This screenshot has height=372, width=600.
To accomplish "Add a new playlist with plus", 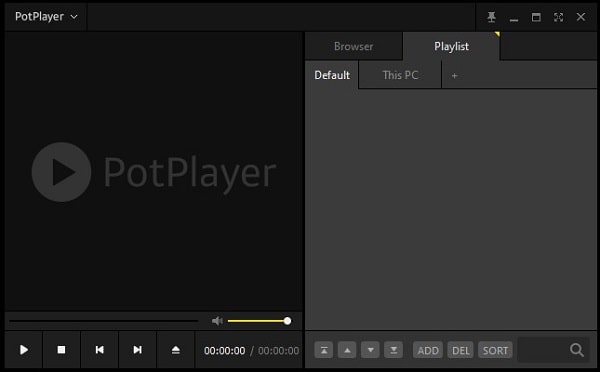I will pyautogui.click(x=454, y=76).
